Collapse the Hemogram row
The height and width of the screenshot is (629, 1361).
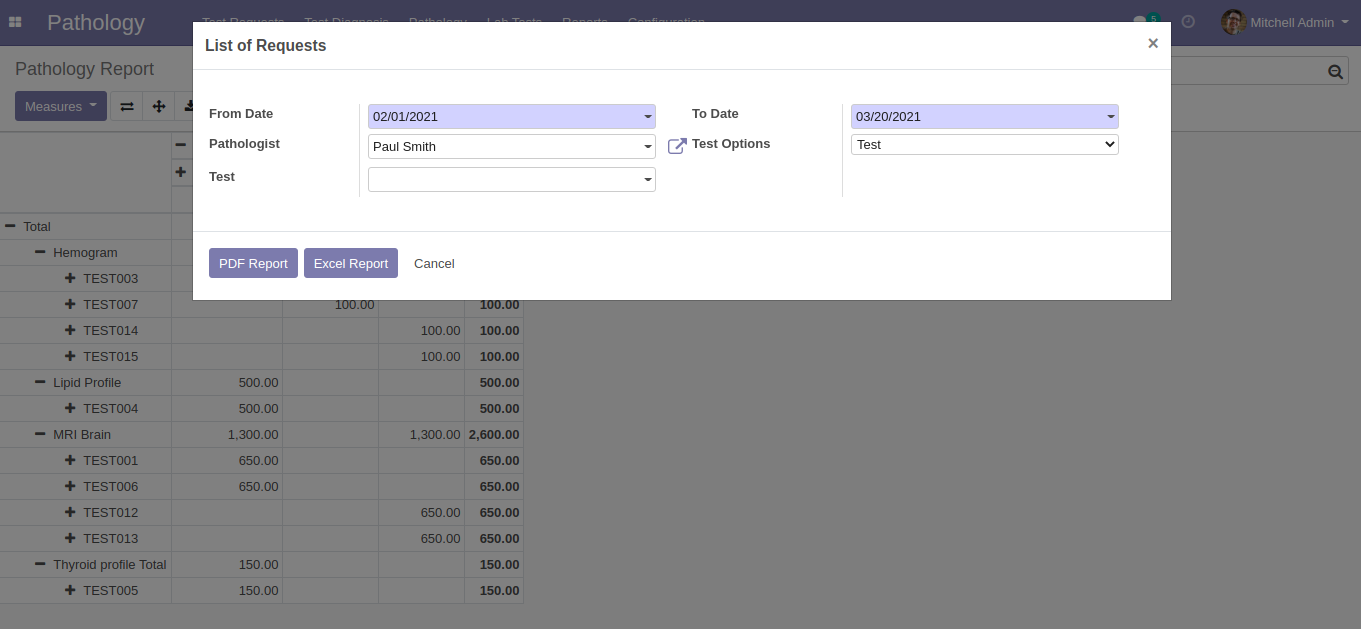point(40,253)
